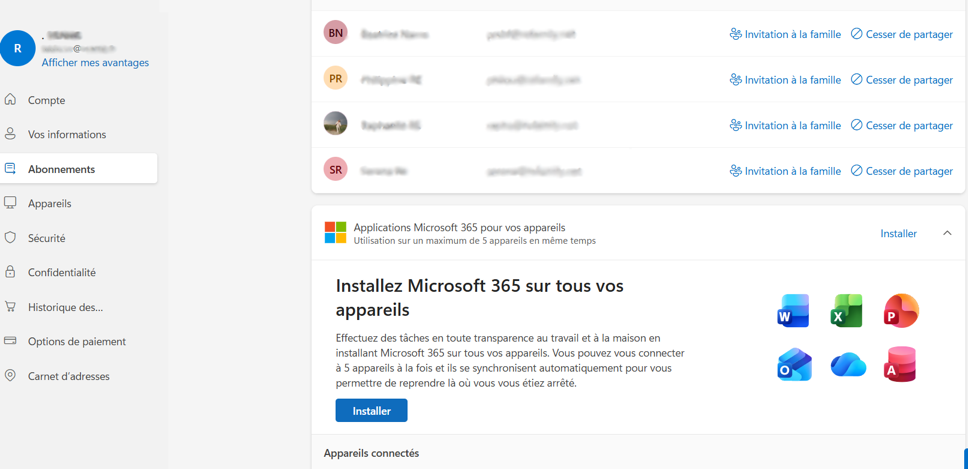
Task: Click the Appareils monitor icon
Action: [10, 203]
